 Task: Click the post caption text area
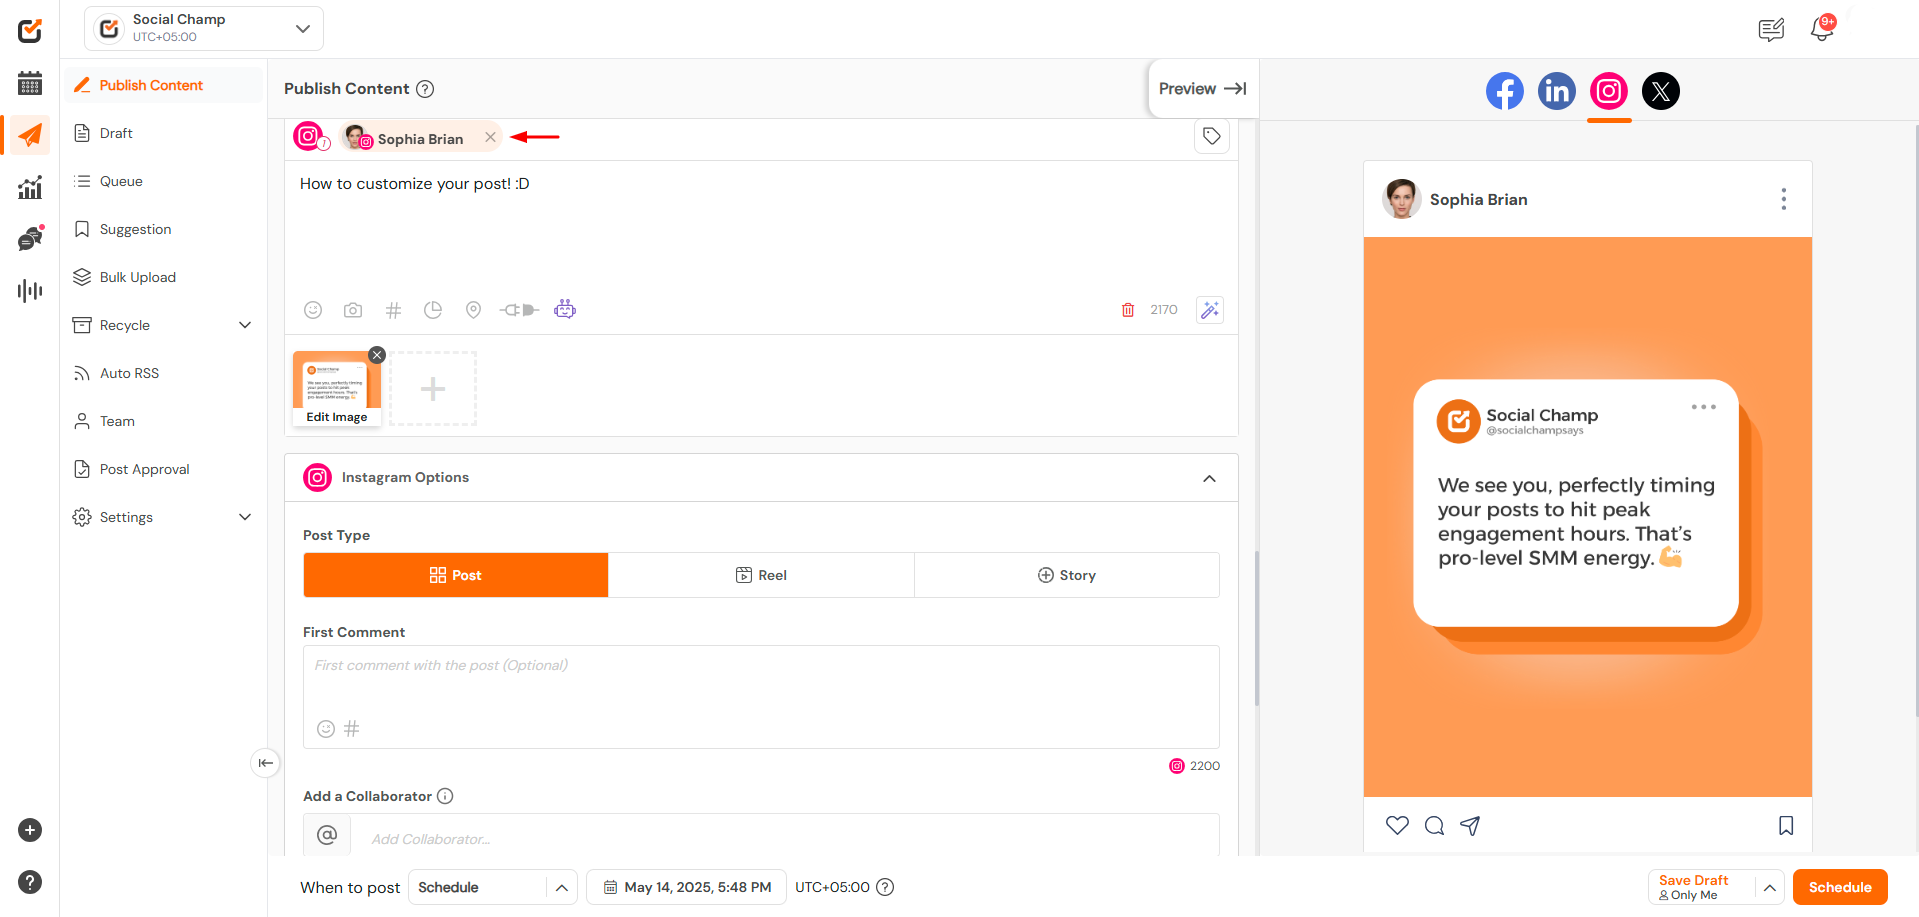[761, 228]
